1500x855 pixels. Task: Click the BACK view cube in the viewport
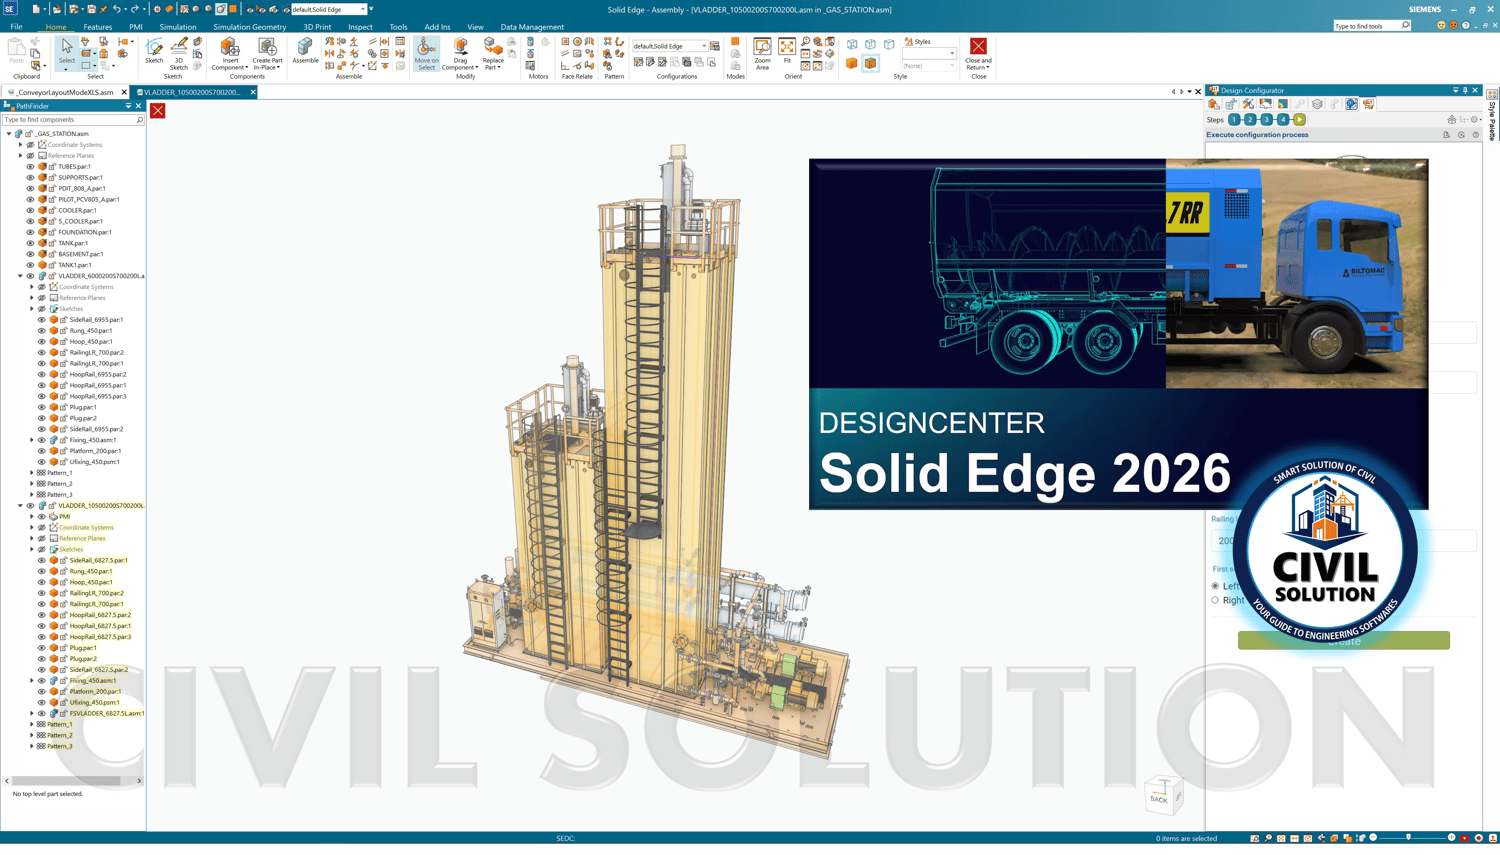pos(1160,797)
